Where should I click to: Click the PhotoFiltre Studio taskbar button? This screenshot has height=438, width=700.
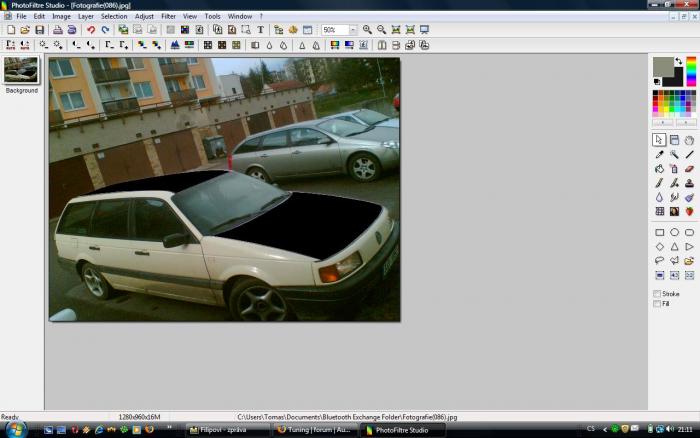(x=402, y=430)
